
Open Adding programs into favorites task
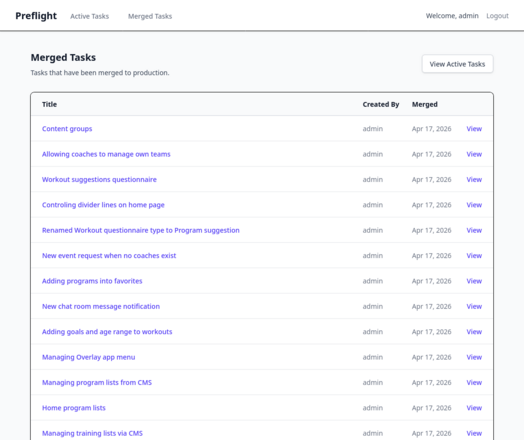click(92, 281)
